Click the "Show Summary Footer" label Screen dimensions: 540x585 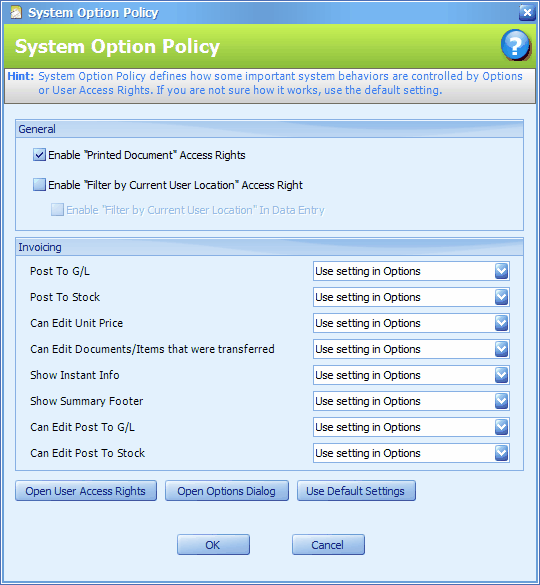tap(87, 401)
